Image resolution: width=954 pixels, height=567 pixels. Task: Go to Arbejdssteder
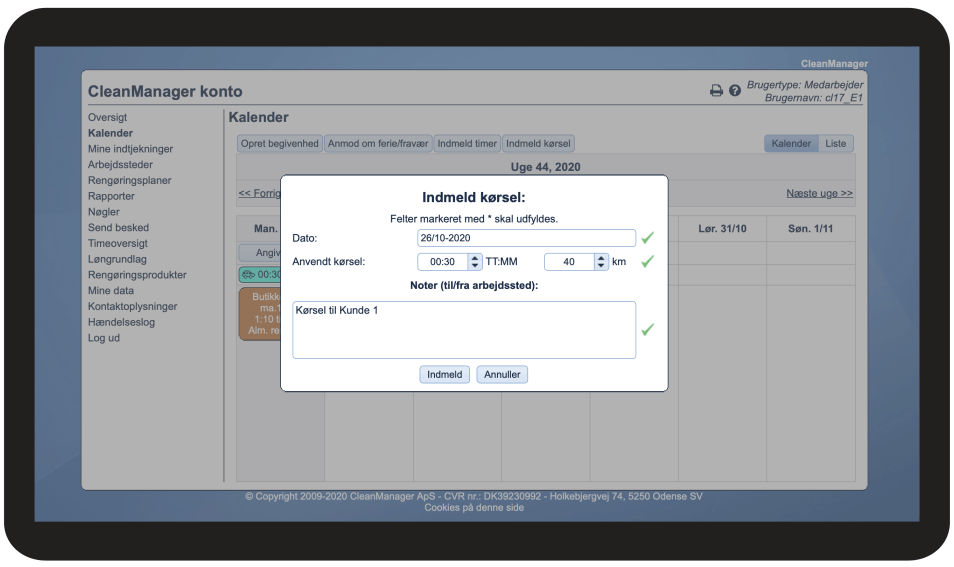click(120, 165)
